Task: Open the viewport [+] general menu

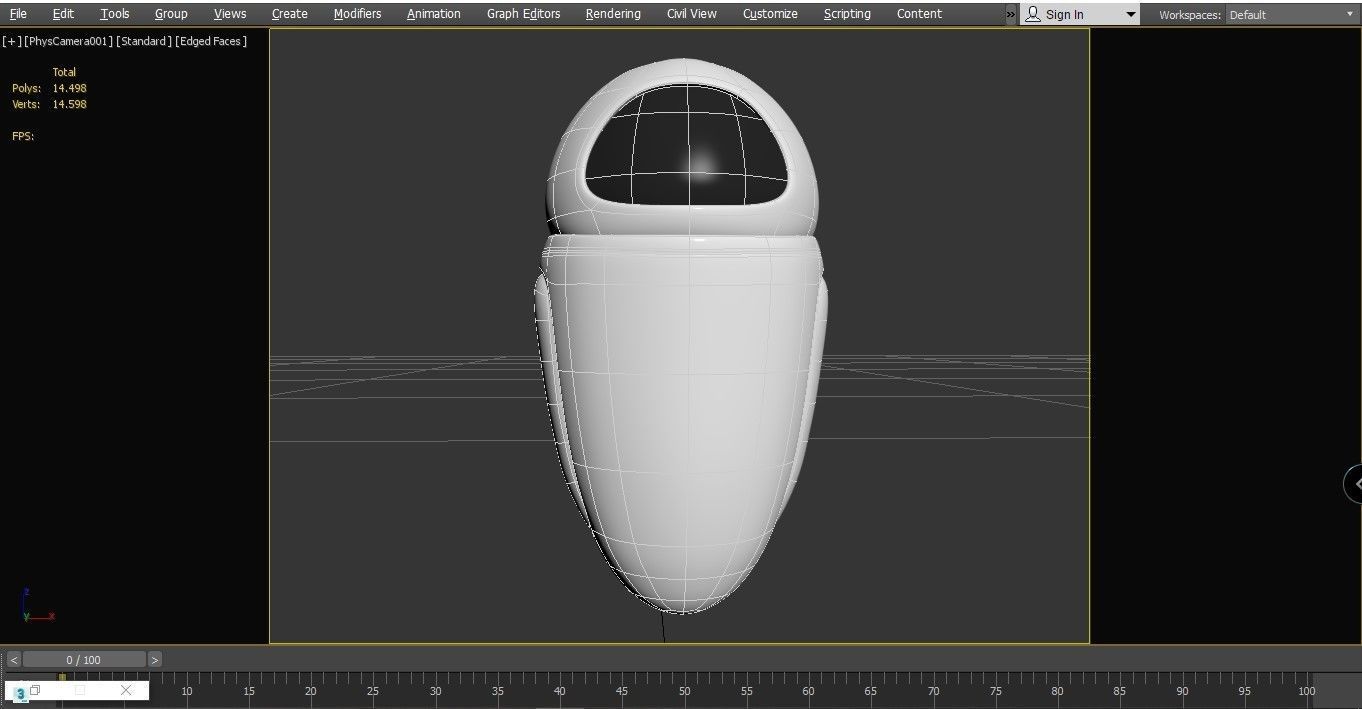Action: pyautogui.click(x=12, y=41)
